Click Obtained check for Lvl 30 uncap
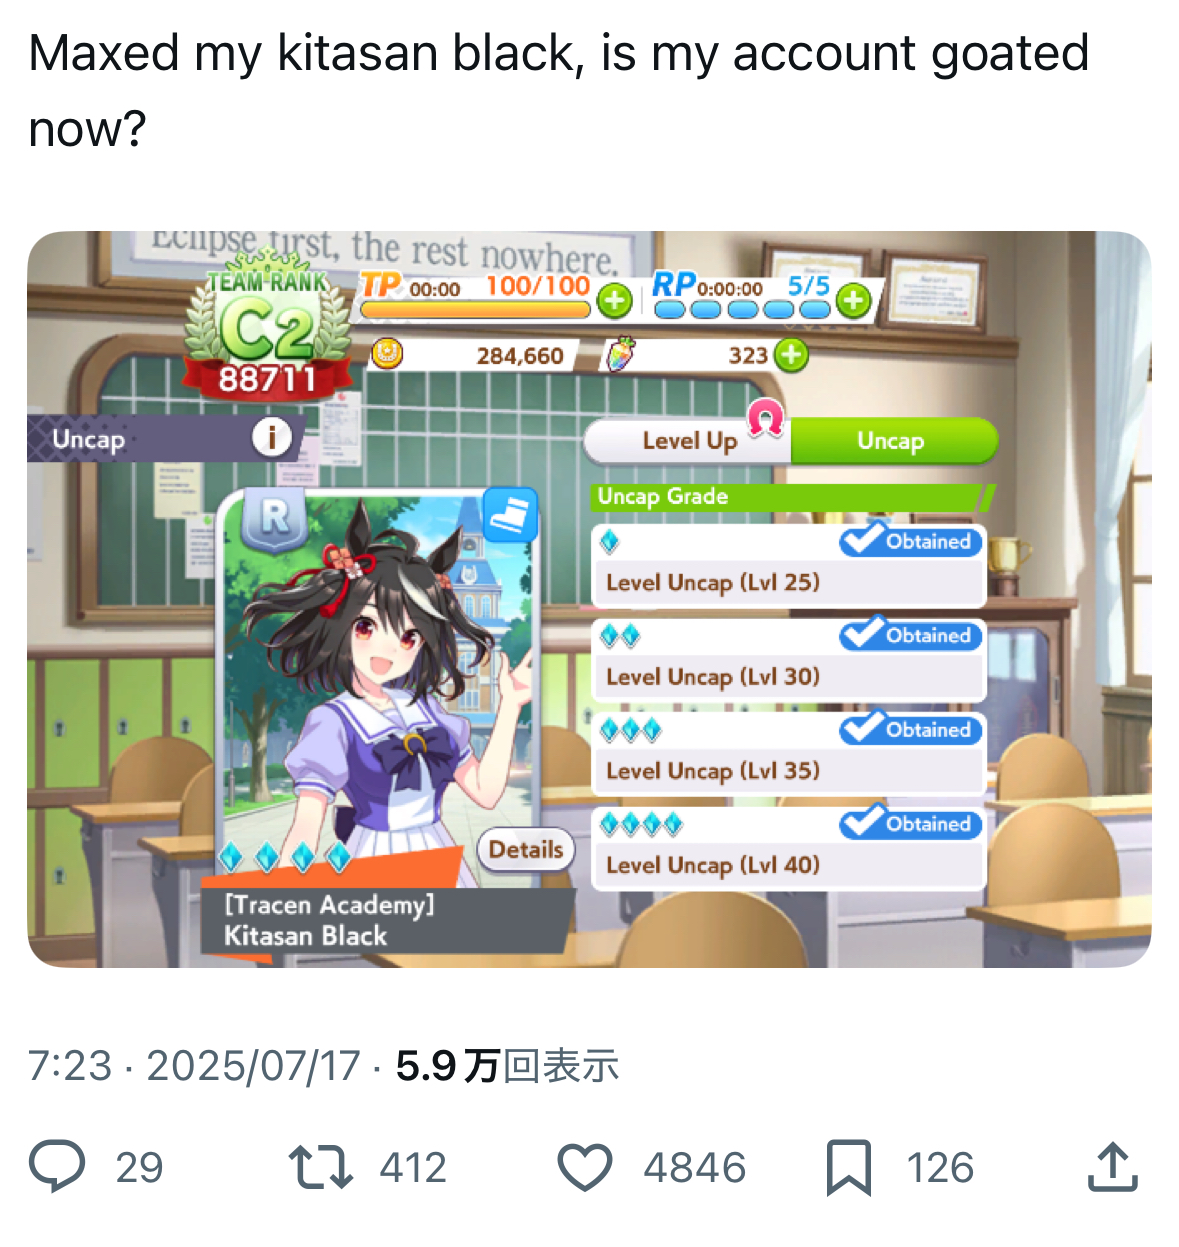The image size is (1179, 1247). (x=910, y=635)
